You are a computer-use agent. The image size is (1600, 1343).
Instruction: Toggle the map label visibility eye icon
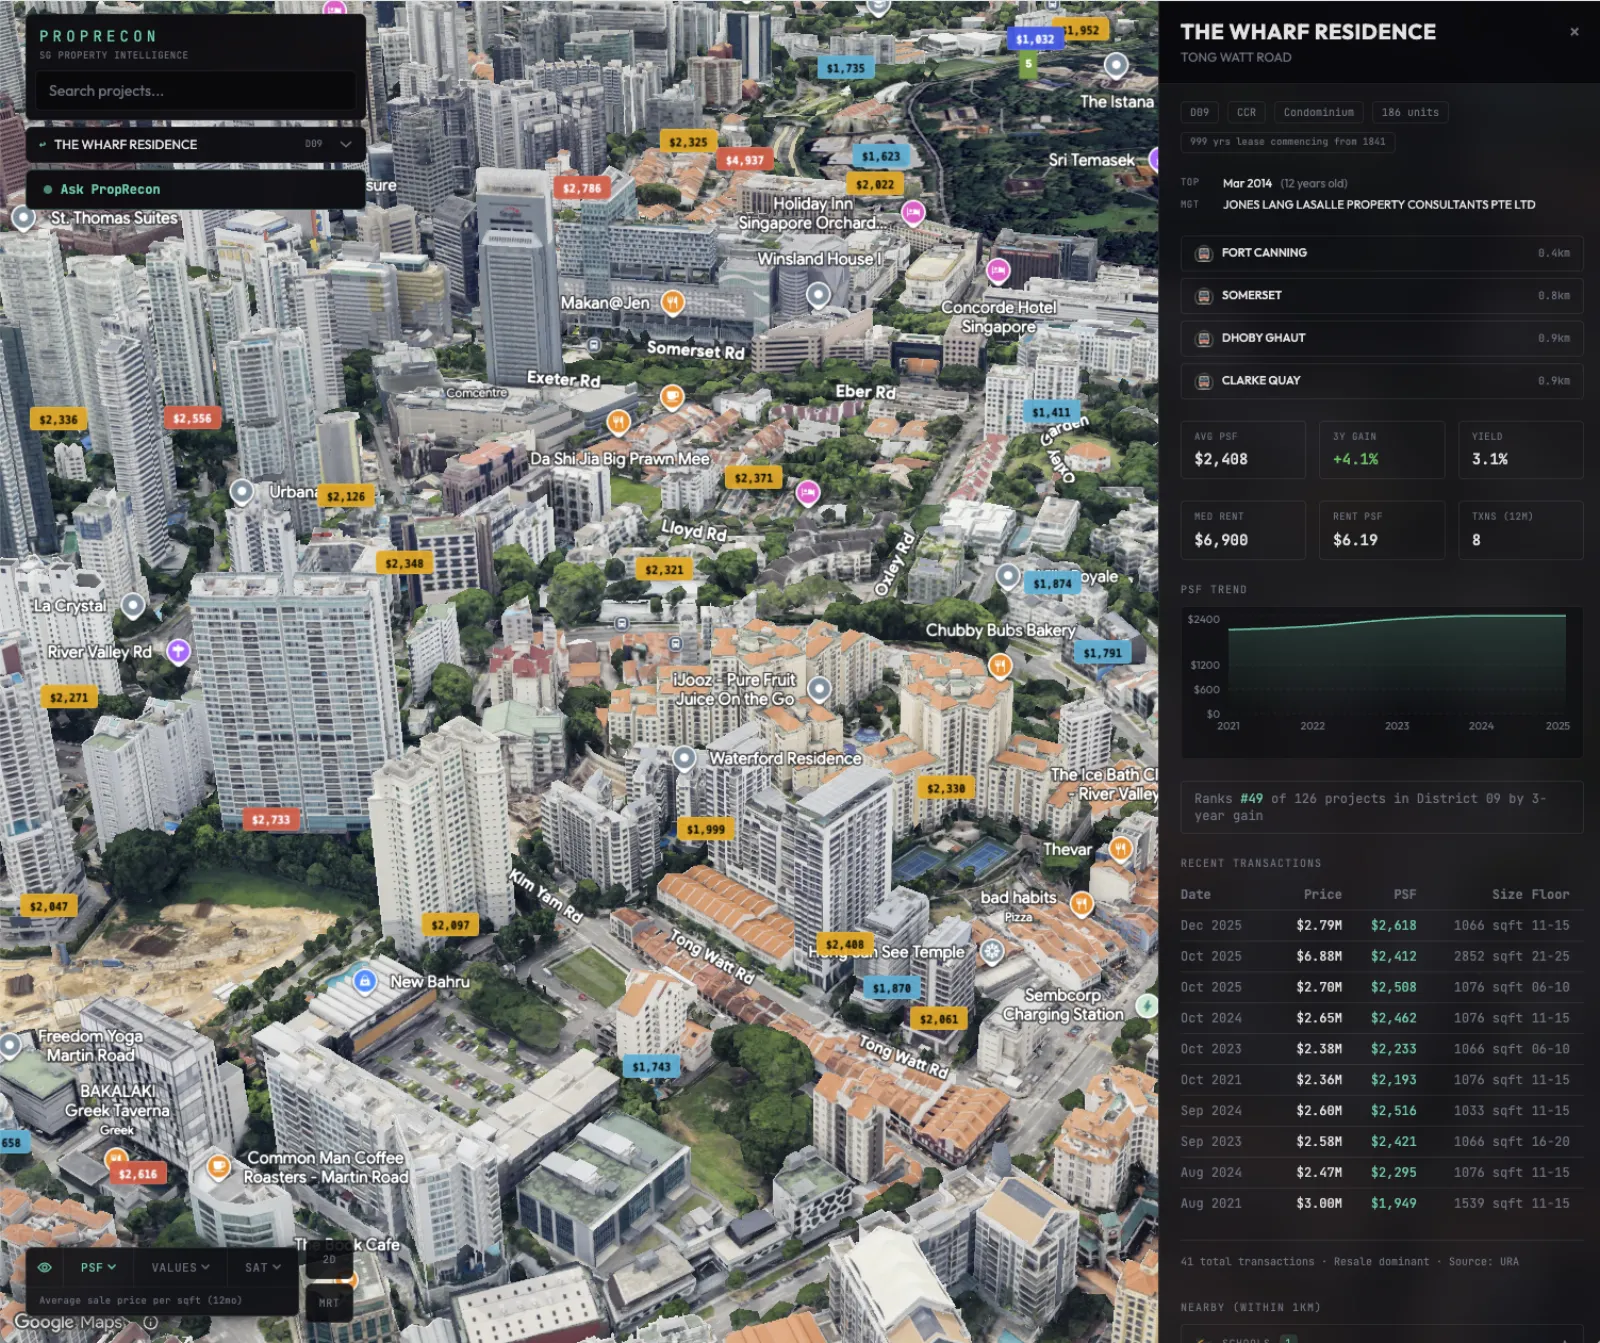pyautogui.click(x=45, y=1267)
